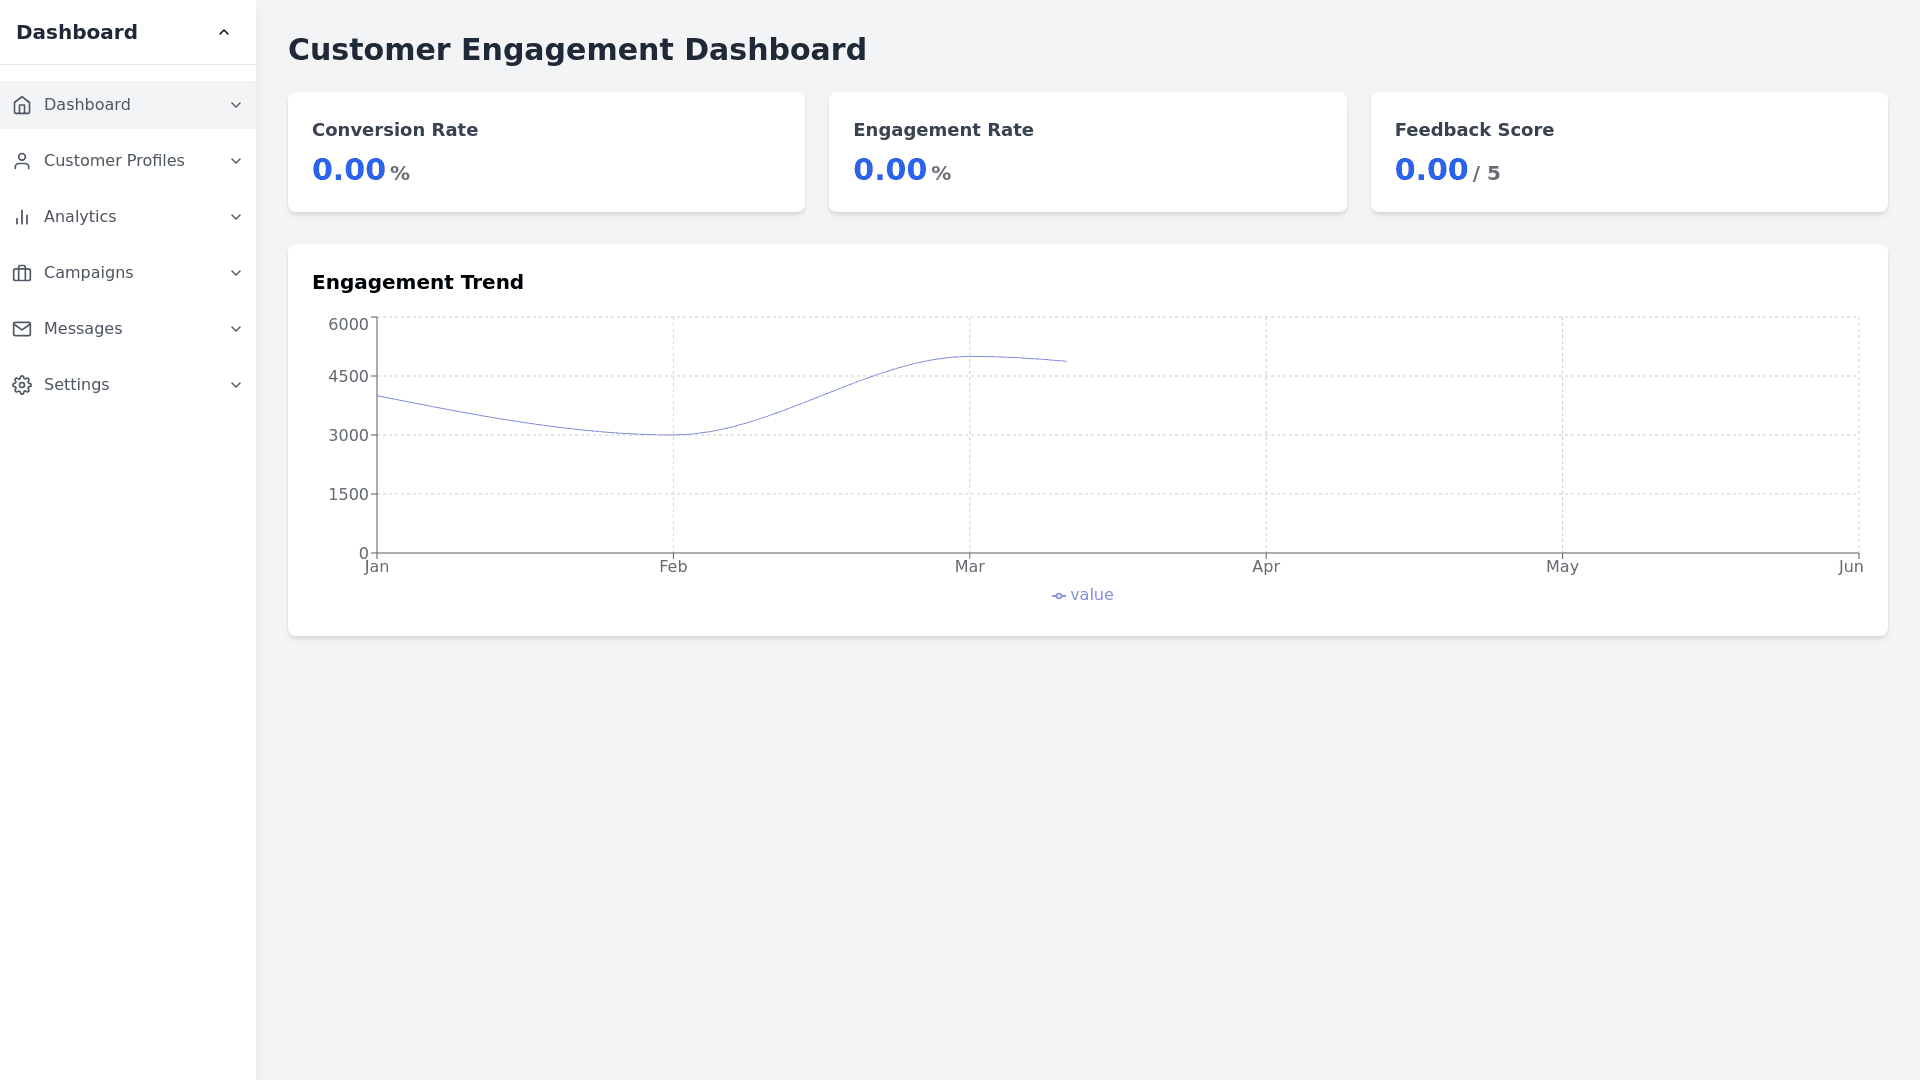This screenshot has height=1080, width=1920.
Task: Click the bar chart Analytics icon
Action: pyautogui.click(x=22, y=217)
